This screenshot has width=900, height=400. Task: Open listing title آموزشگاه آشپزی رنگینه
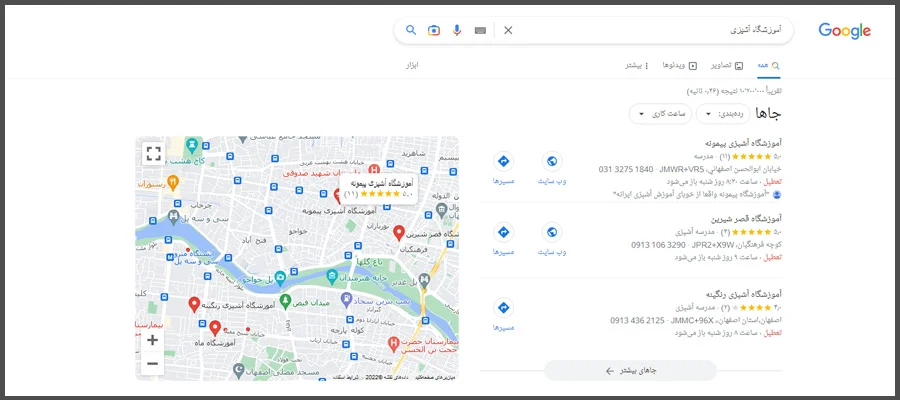click(x=742, y=294)
